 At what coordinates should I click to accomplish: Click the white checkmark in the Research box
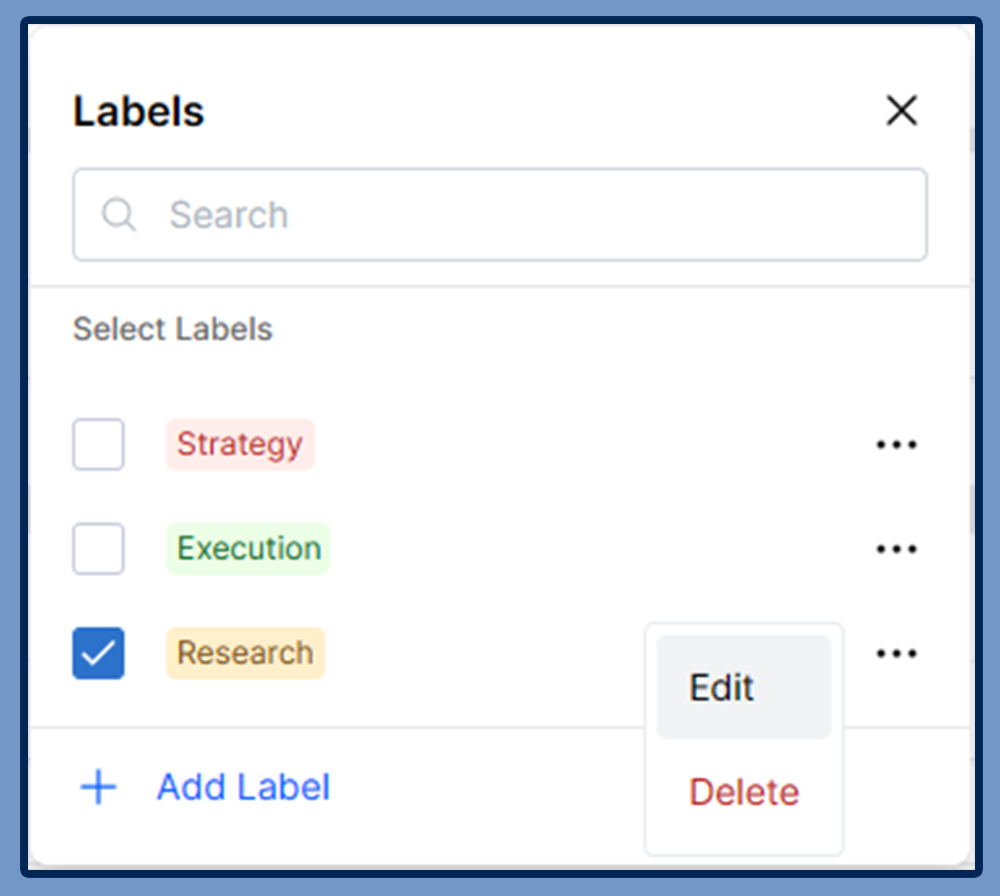click(x=98, y=654)
